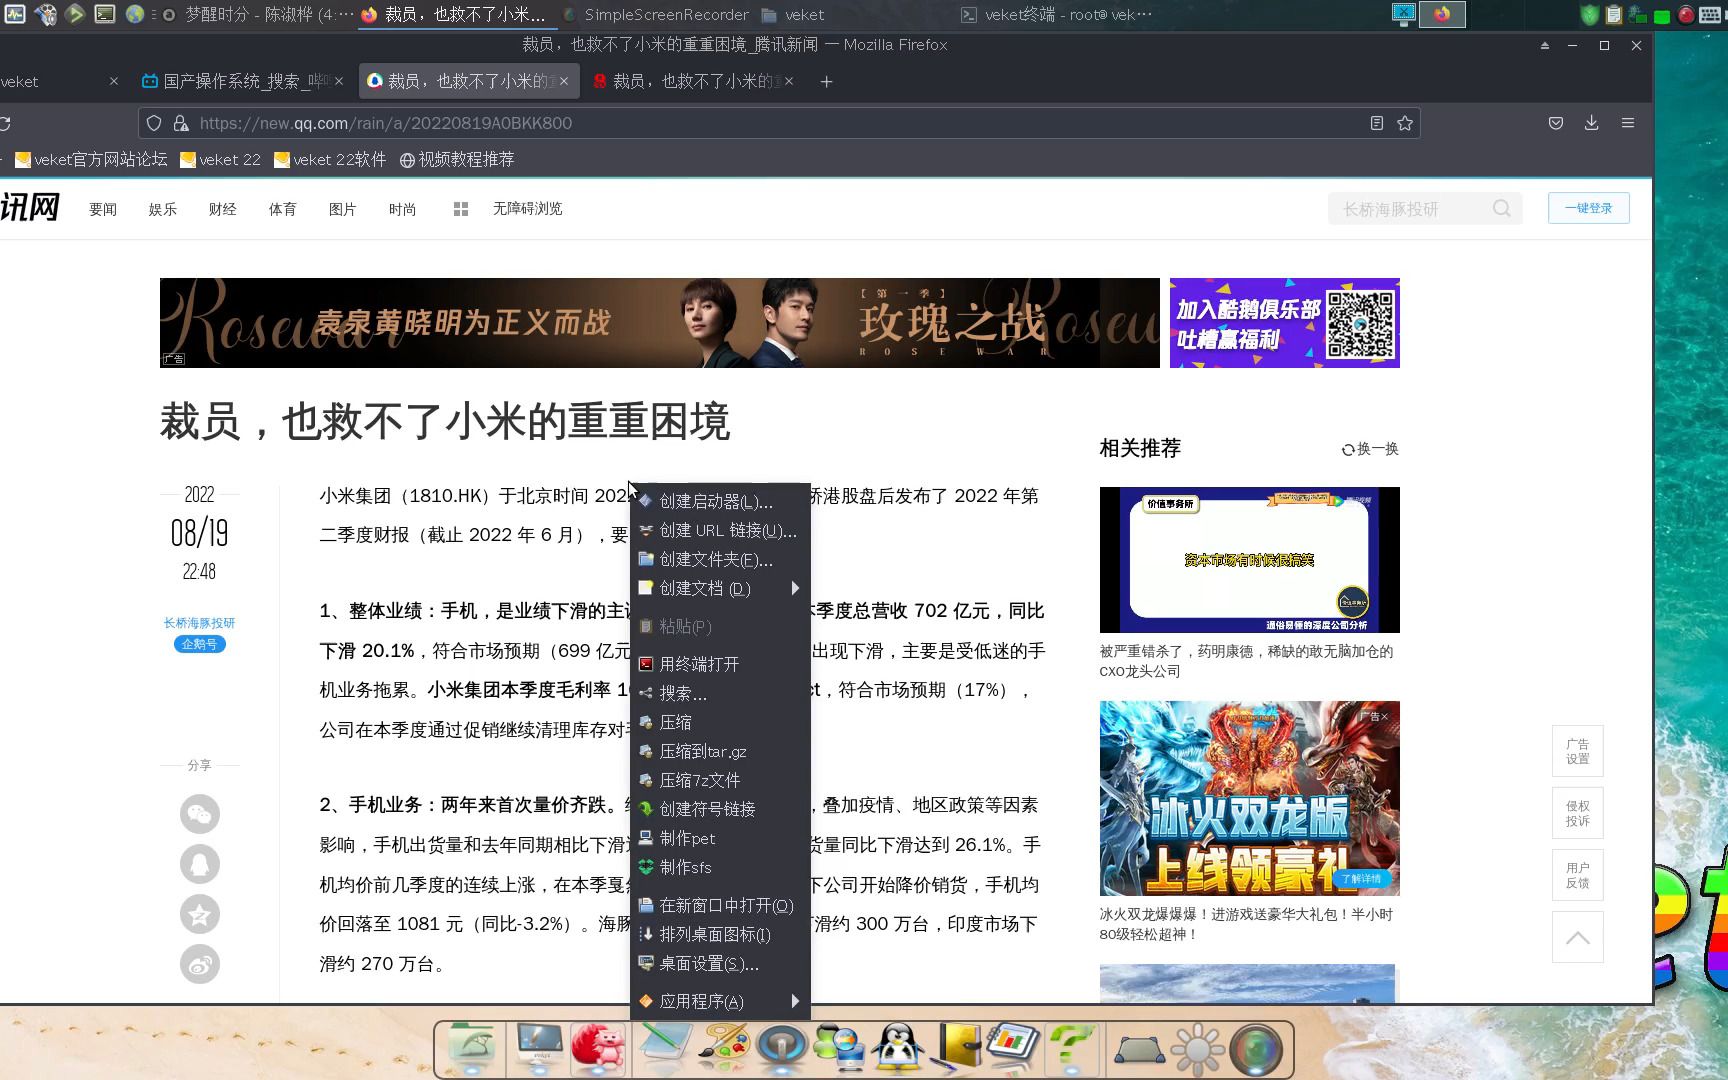Share to Qzone star icon
The width and height of the screenshot is (1728, 1080).
point(200,914)
